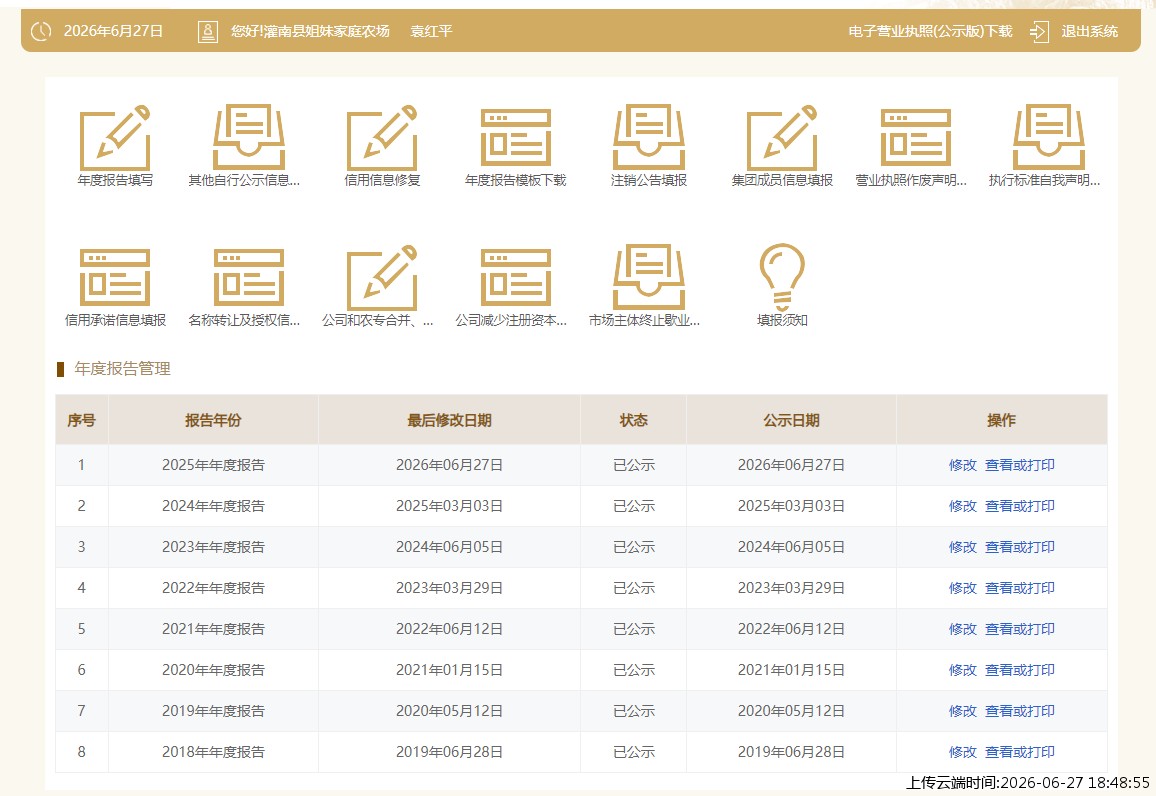Viewport: 1156px width, 796px height.
Task: Modify the 2025年年度报告 row
Action: pyautogui.click(x=962, y=465)
